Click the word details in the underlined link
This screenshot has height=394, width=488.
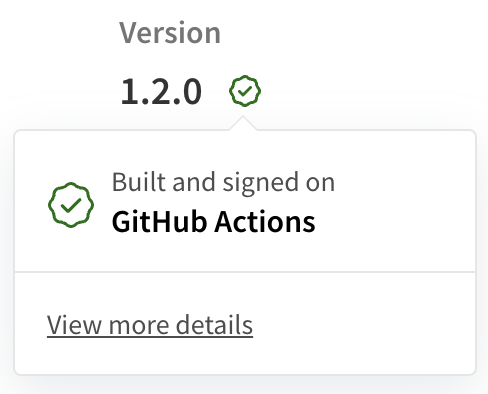[x=214, y=325]
